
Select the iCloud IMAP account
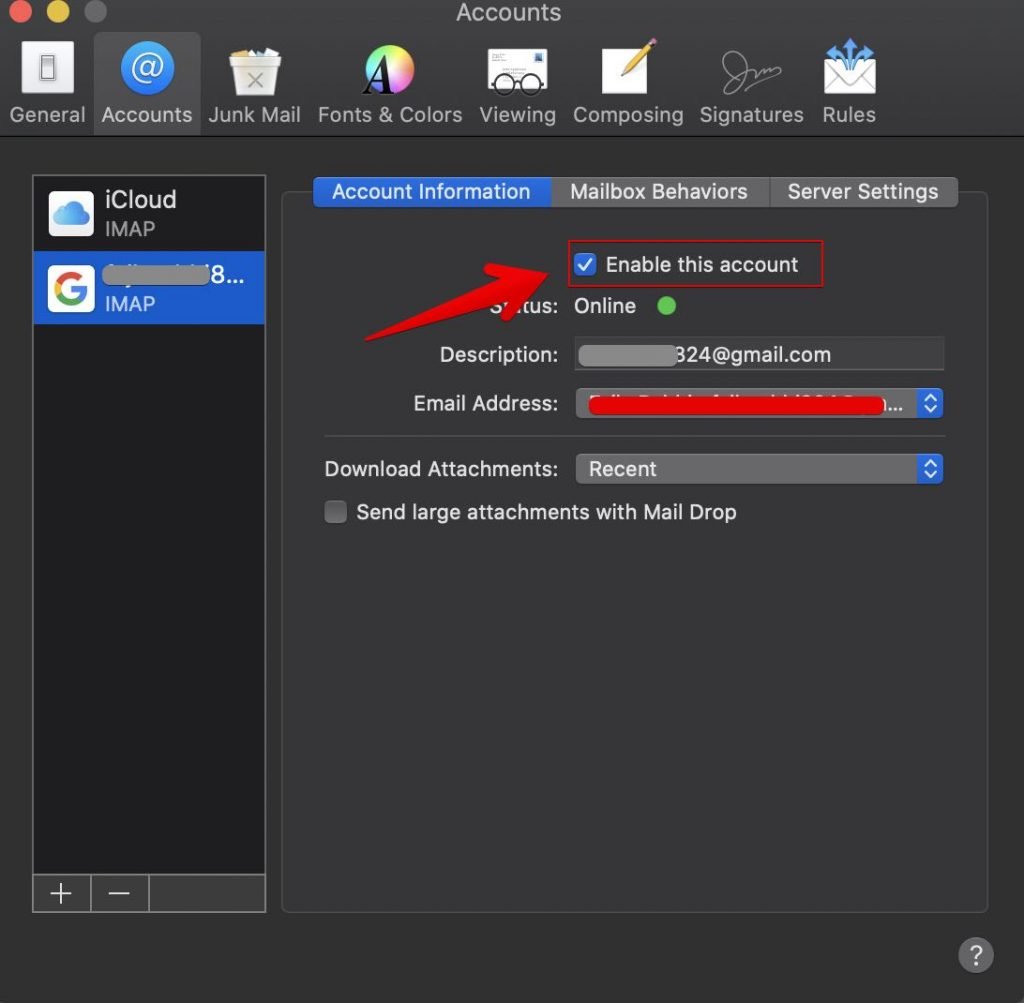(148, 212)
